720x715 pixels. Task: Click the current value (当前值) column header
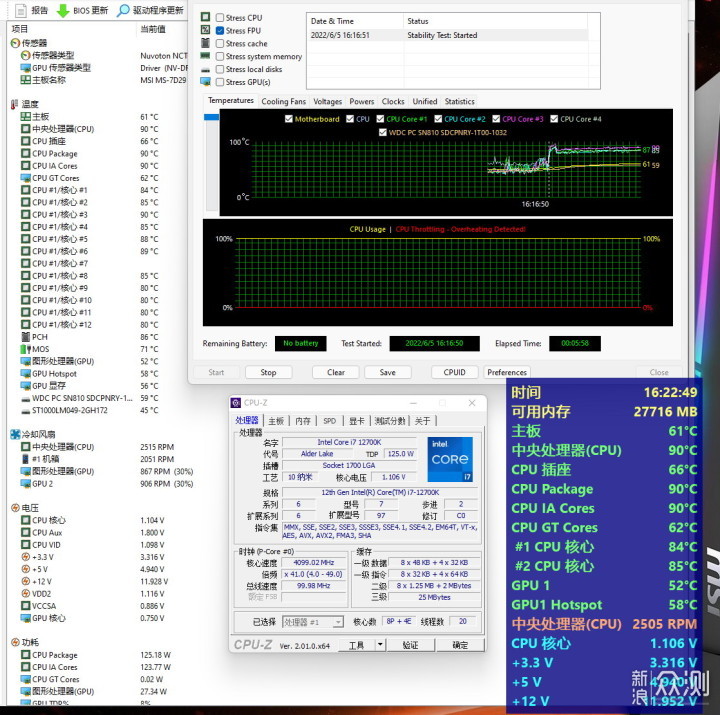point(153,29)
